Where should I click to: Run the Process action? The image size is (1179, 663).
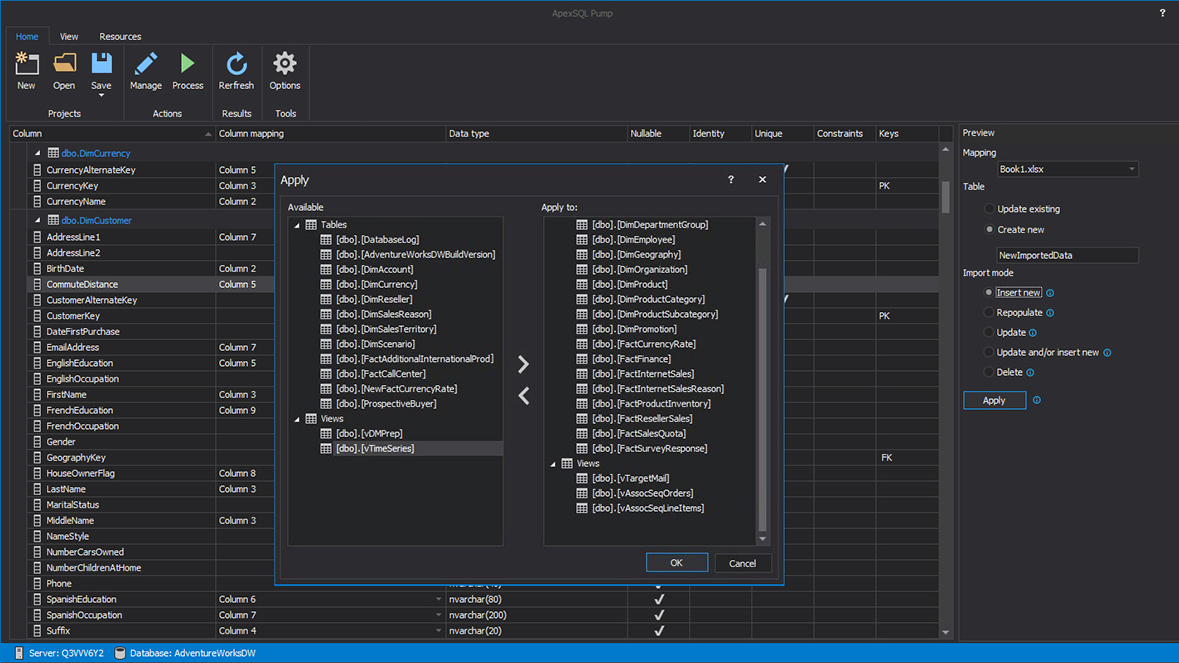tap(187, 70)
